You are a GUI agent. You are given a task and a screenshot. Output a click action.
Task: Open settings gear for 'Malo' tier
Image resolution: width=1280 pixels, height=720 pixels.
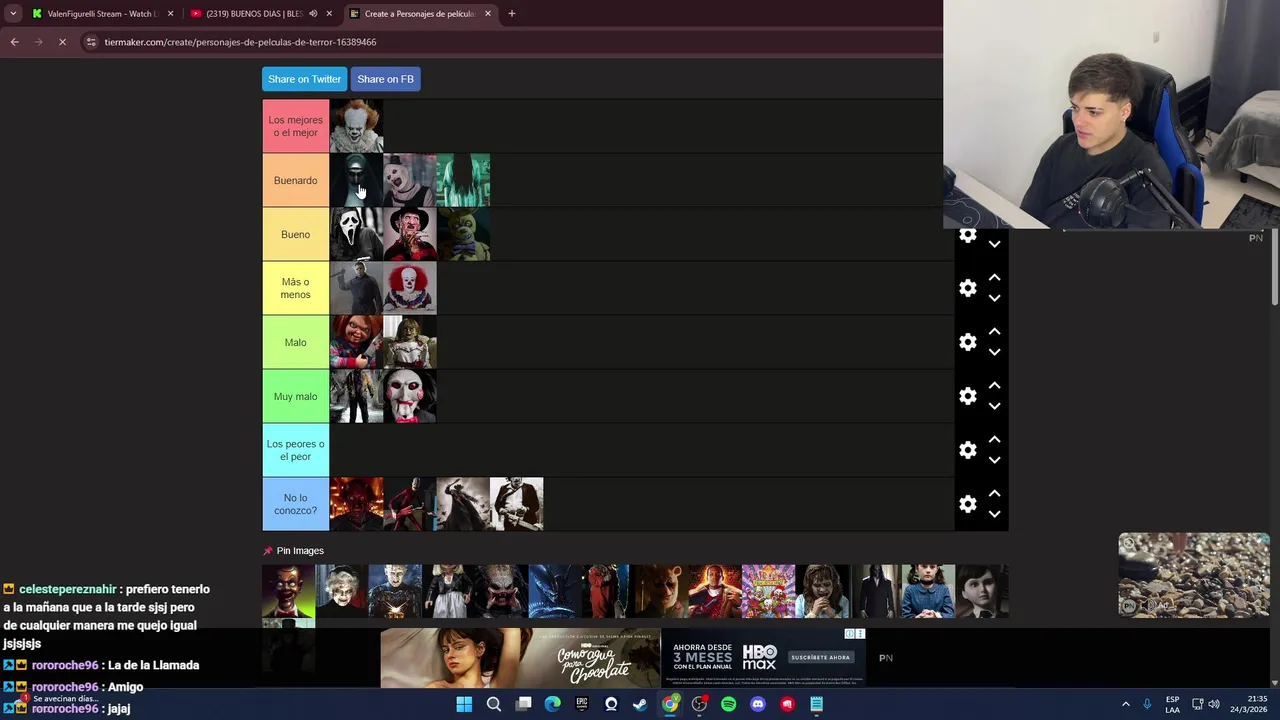(x=968, y=342)
